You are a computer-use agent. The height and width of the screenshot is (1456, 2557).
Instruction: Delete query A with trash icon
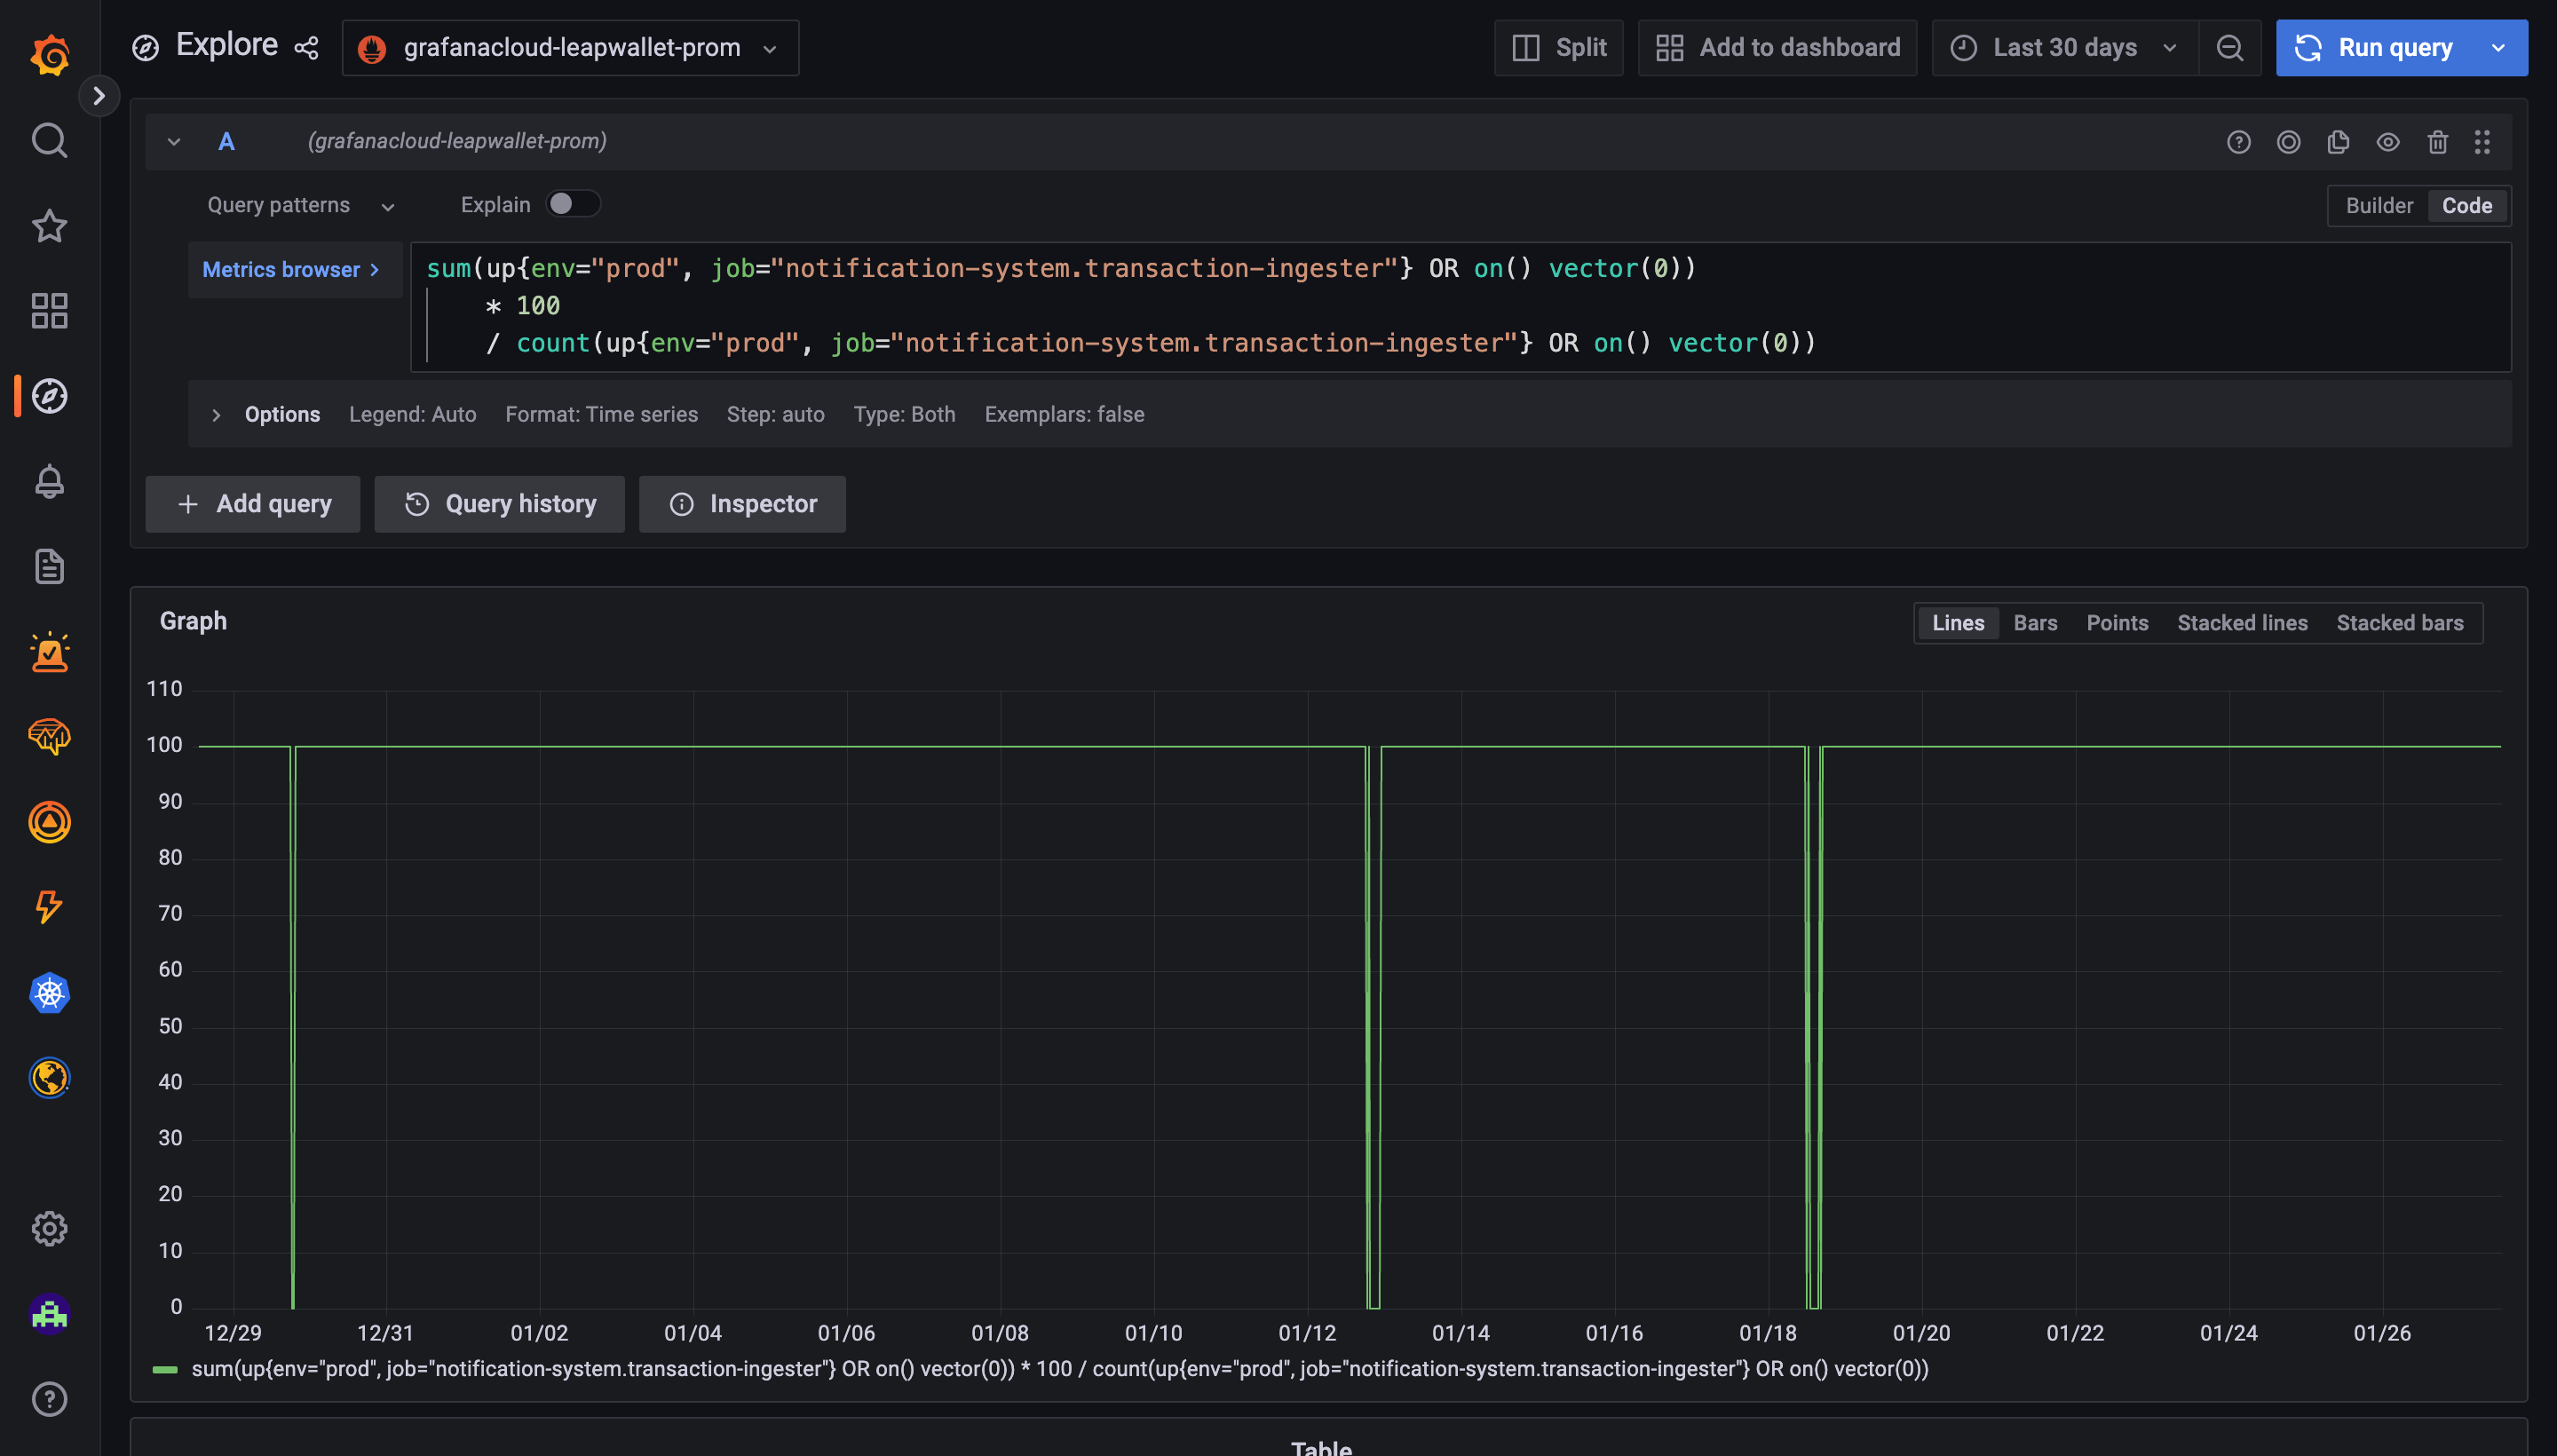pyautogui.click(x=2437, y=142)
